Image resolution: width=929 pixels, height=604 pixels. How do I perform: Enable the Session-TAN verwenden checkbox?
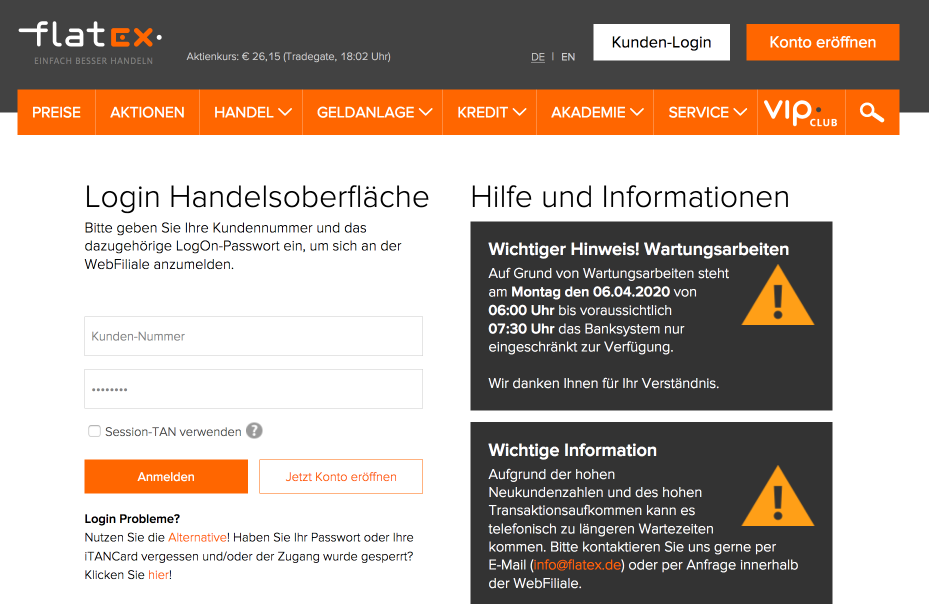[94, 431]
